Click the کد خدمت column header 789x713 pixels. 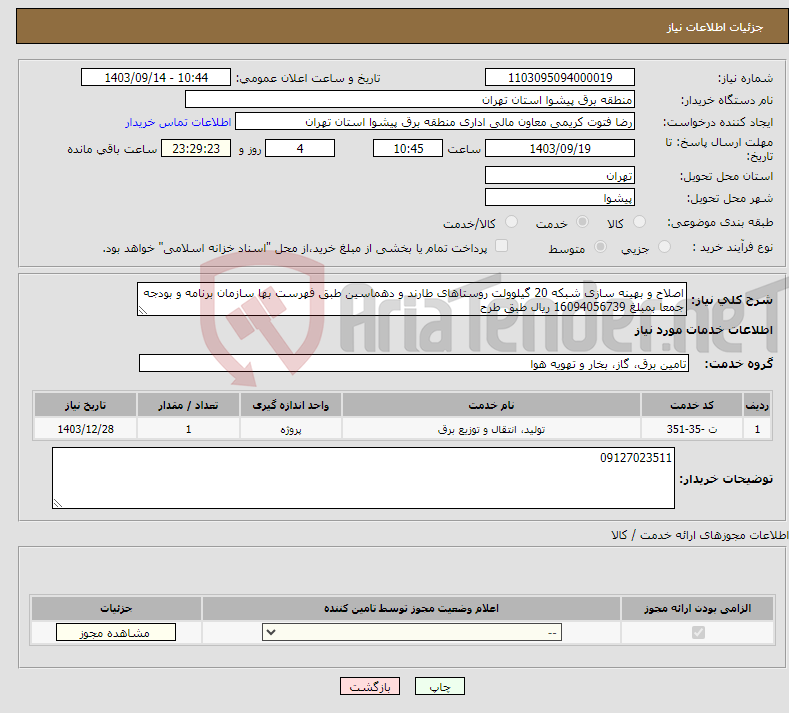point(692,405)
